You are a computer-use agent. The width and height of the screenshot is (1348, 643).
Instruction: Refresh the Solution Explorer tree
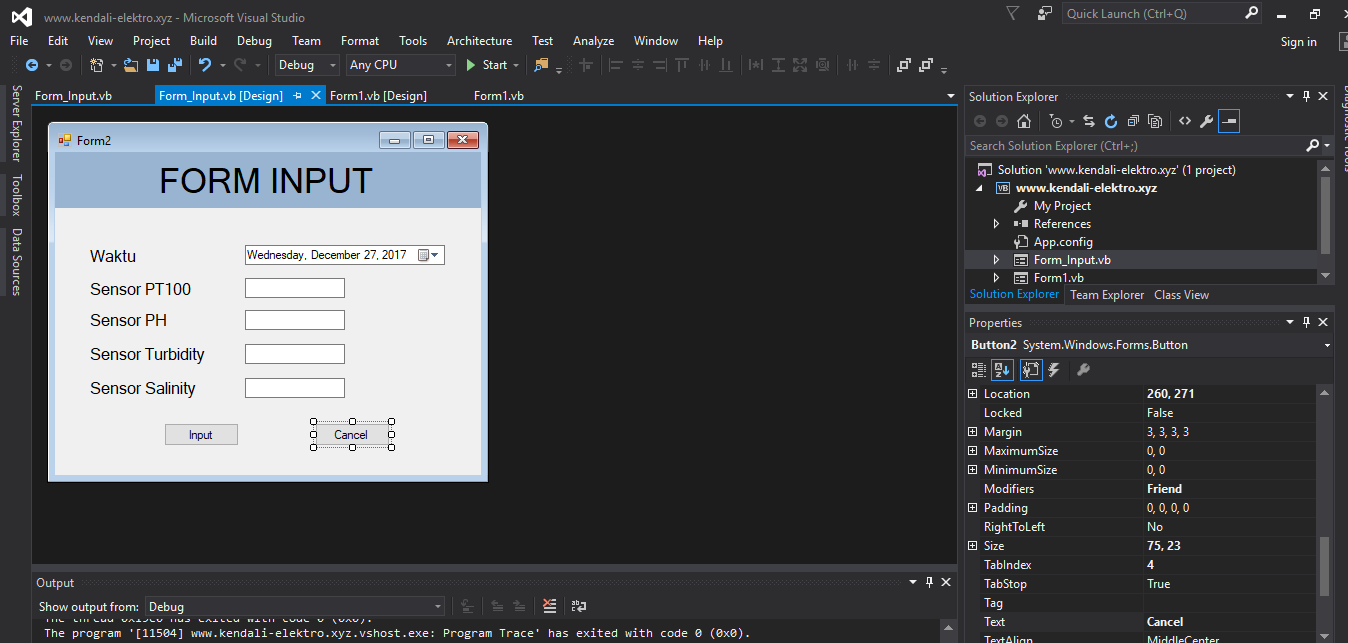(1111, 121)
